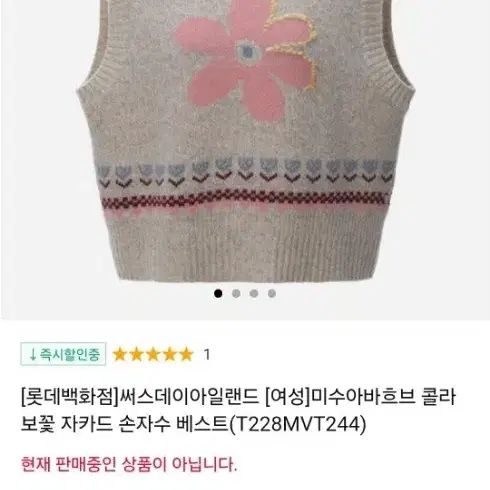Click the [롯데백화점] prefix in title

tap(70, 397)
